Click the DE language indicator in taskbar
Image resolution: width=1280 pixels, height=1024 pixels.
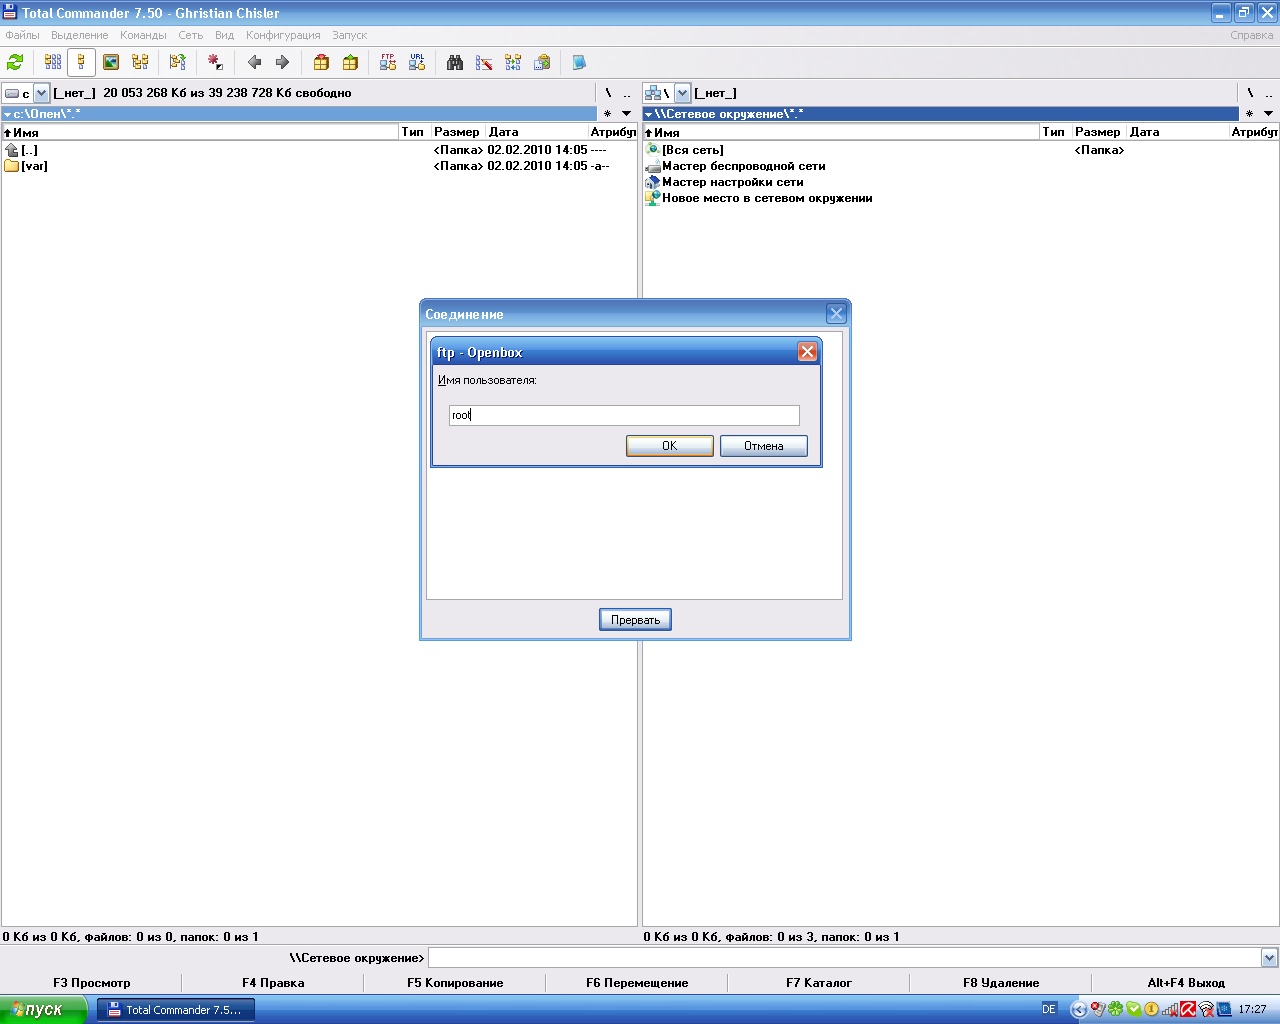coord(1049,1010)
